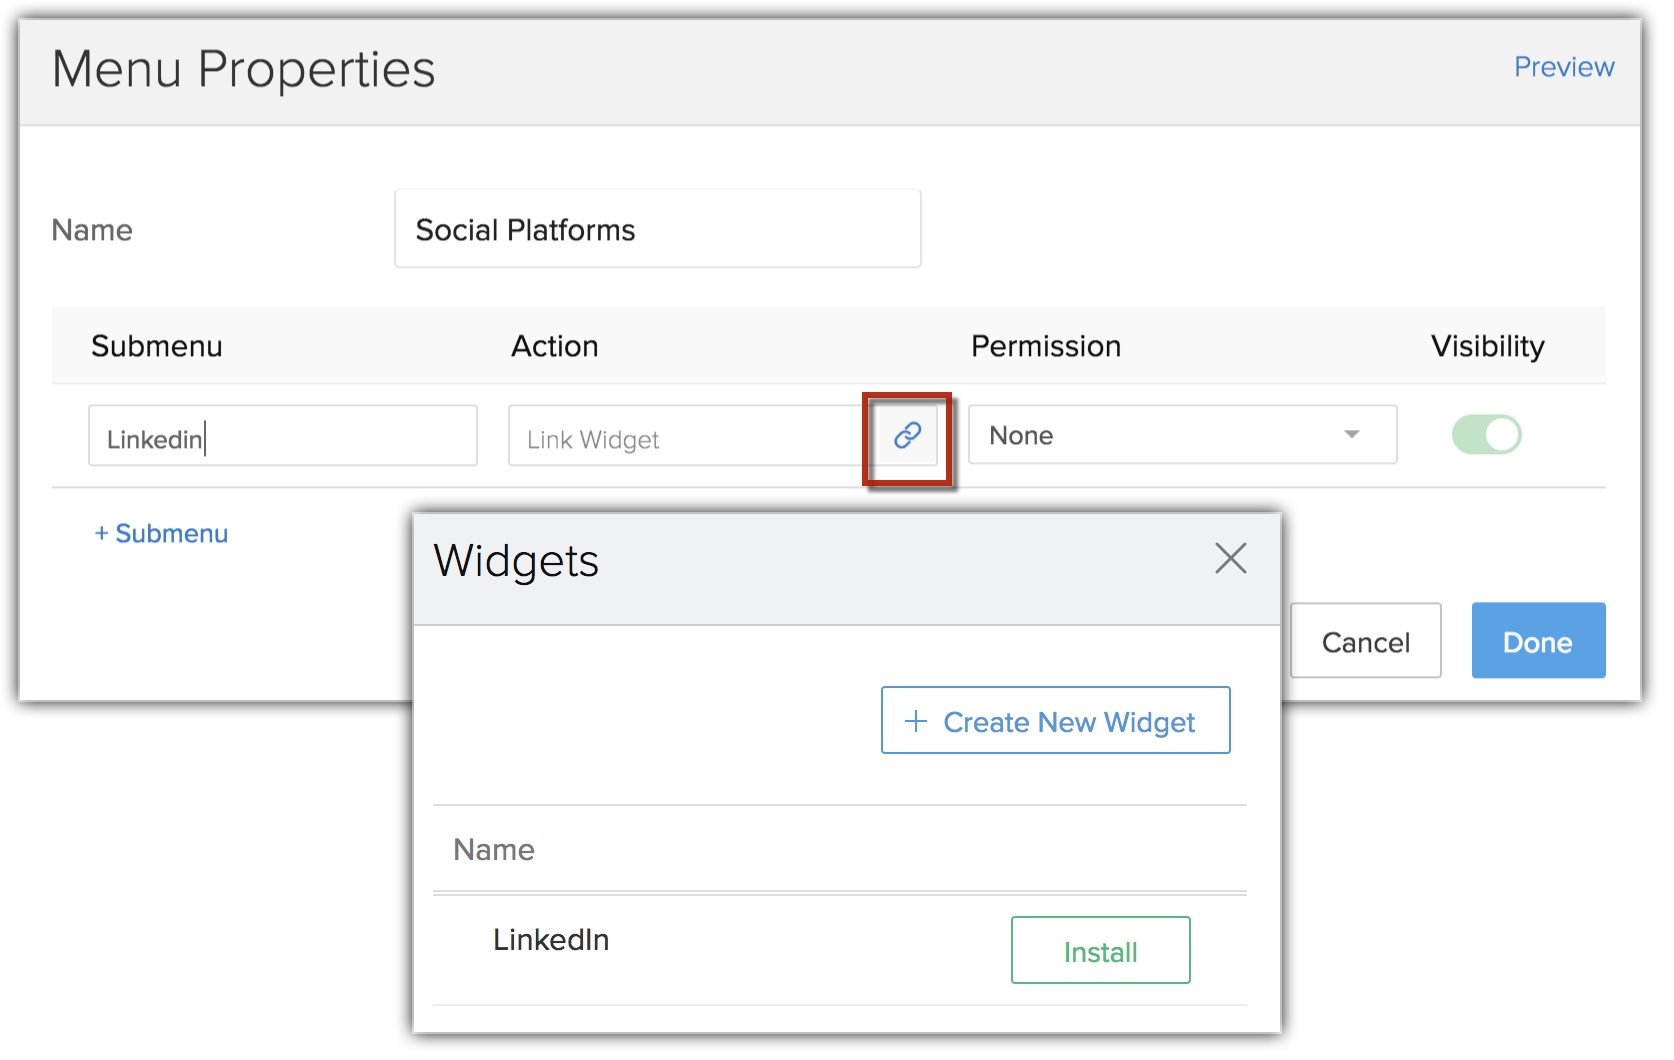Click the Permission dropdown arrow
Viewport: 1674px width, 1060px height.
tap(1352, 435)
